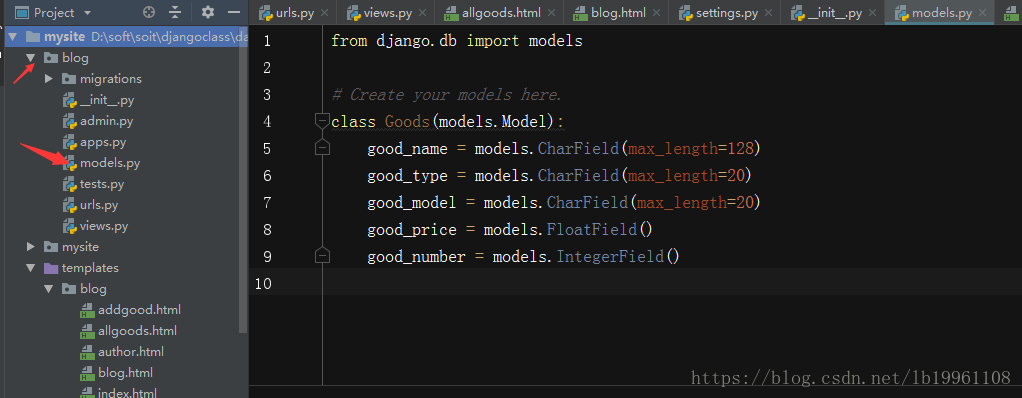Collapse the blog app folder arrow
This screenshot has width=1022, height=398.
pyautogui.click(x=31, y=58)
